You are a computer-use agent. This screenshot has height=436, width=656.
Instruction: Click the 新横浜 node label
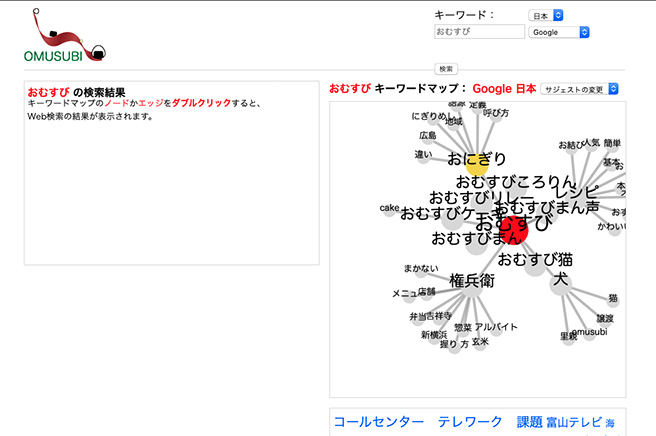click(434, 335)
